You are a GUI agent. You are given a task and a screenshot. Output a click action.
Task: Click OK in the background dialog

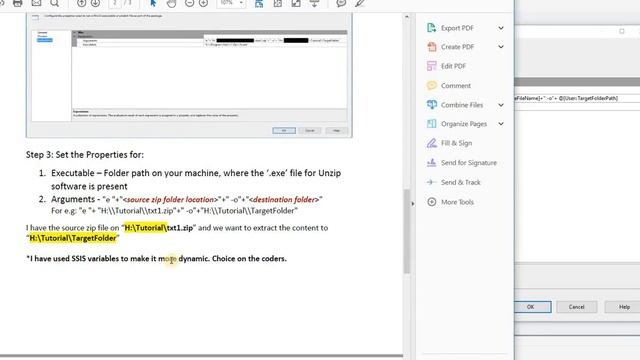(x=532, y=307)
